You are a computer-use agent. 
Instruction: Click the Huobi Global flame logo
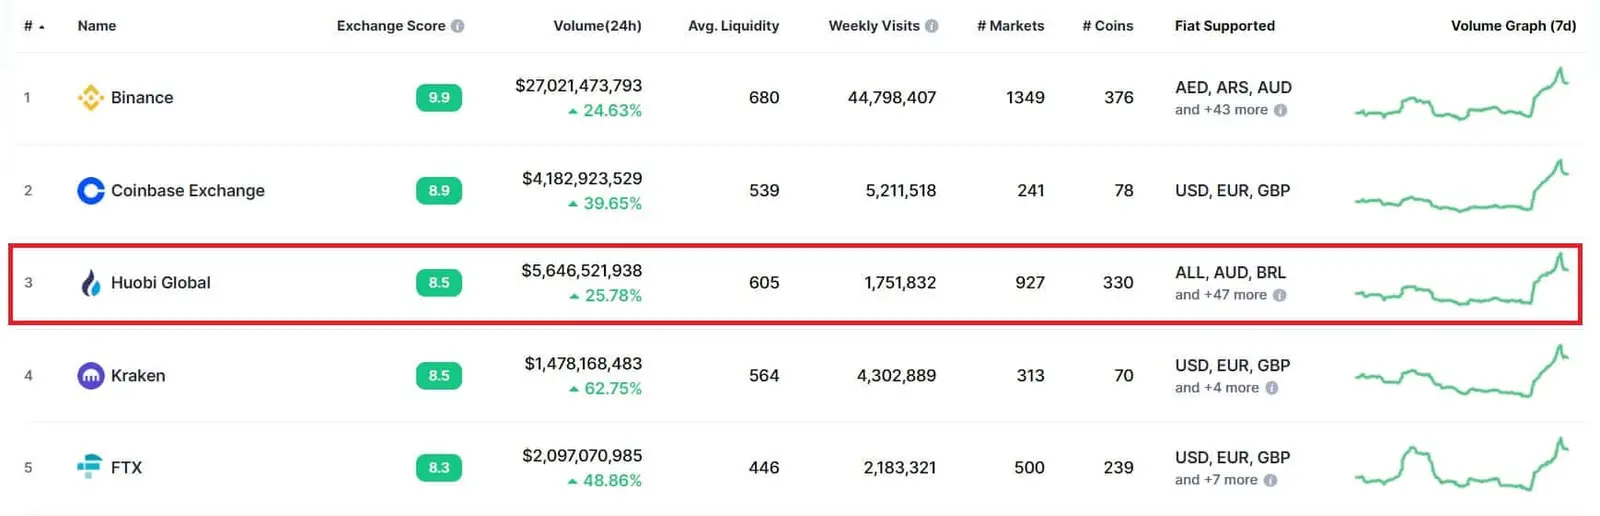click(91, 283)
